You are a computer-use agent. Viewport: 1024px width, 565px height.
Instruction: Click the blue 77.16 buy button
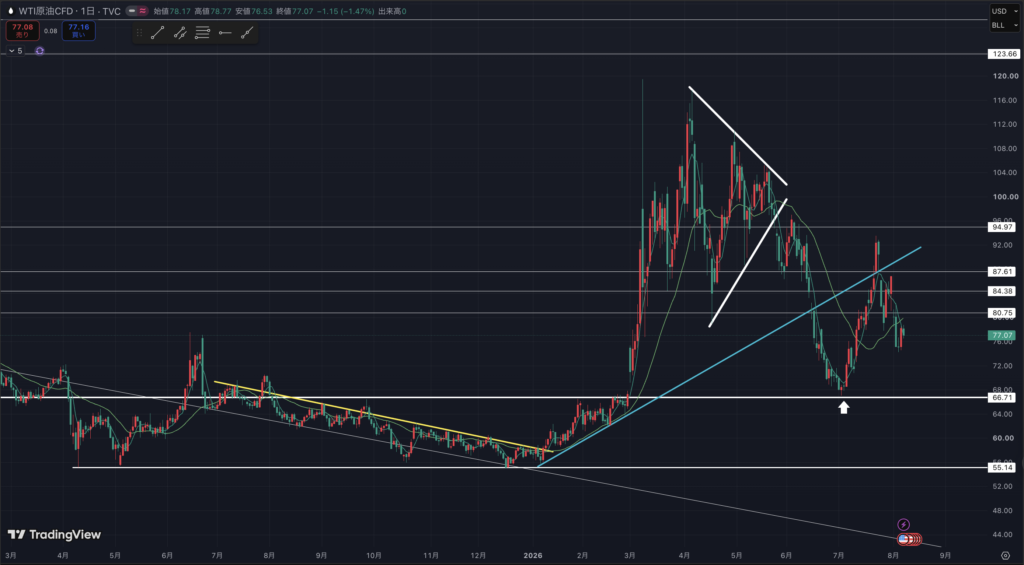(x=78, y=31)
